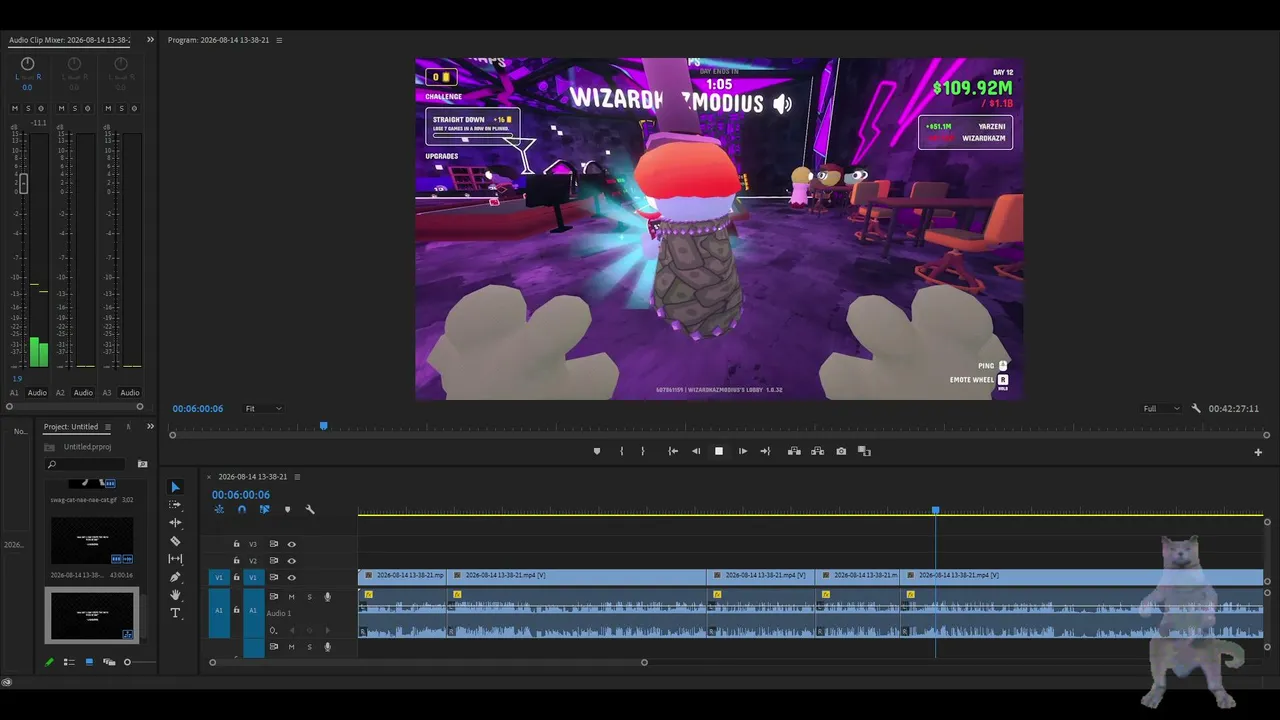Select the selected sequence thumbnail in Project panel

(x=92, y=615)
